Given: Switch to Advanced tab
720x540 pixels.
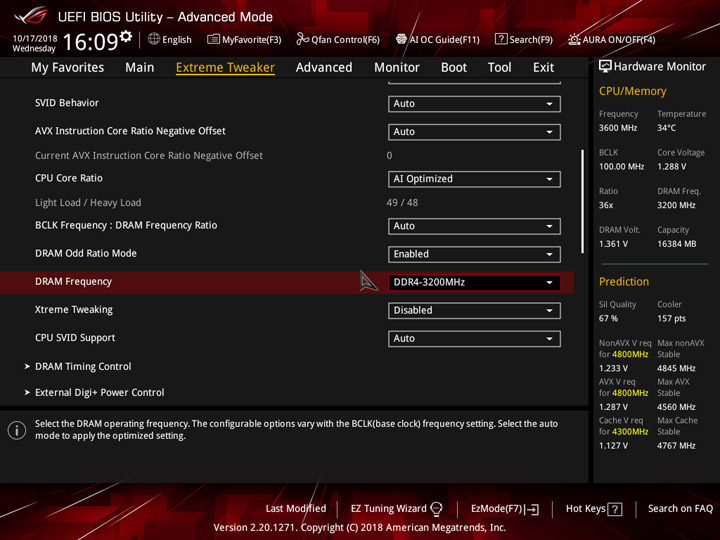Looking at the screenshot, I should pos(324,68).
